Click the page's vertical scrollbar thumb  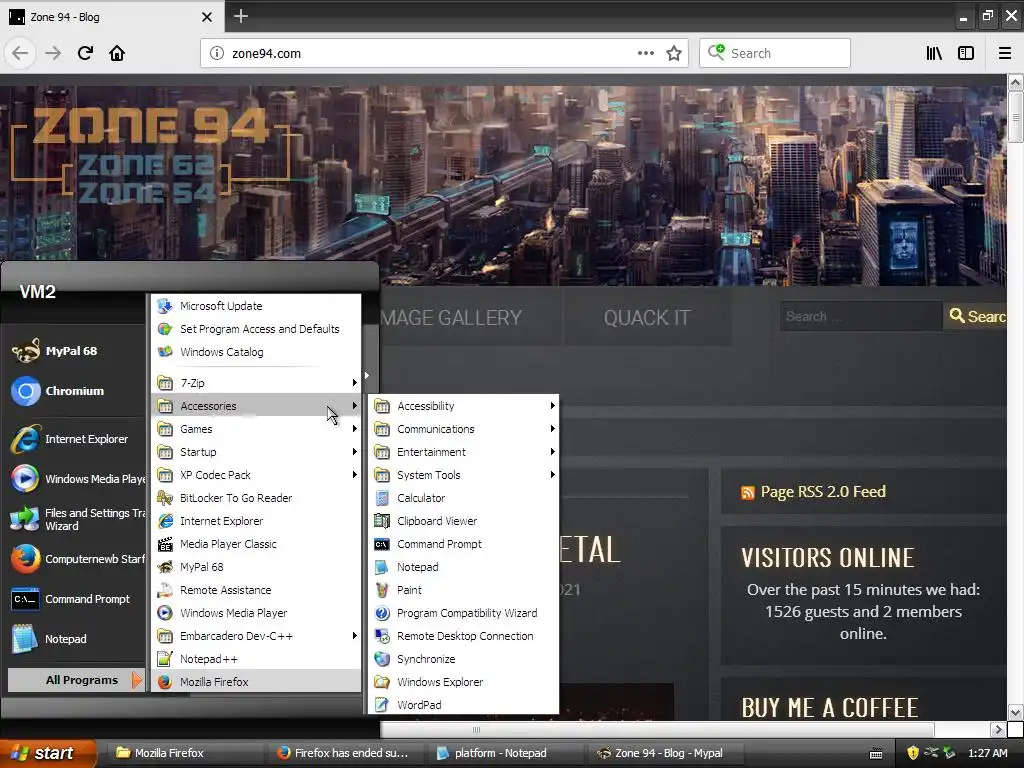pyautogui.click(x=1015, y=117)
